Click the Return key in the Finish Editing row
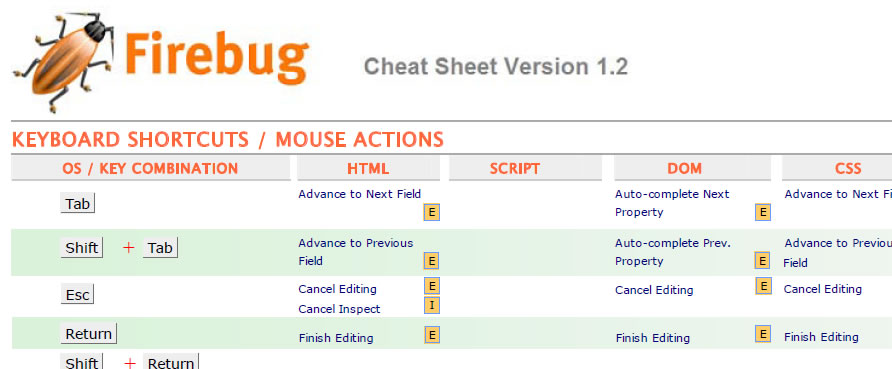Screen dimensions: 892x369 pyautogui.click(x=89, y=334)
